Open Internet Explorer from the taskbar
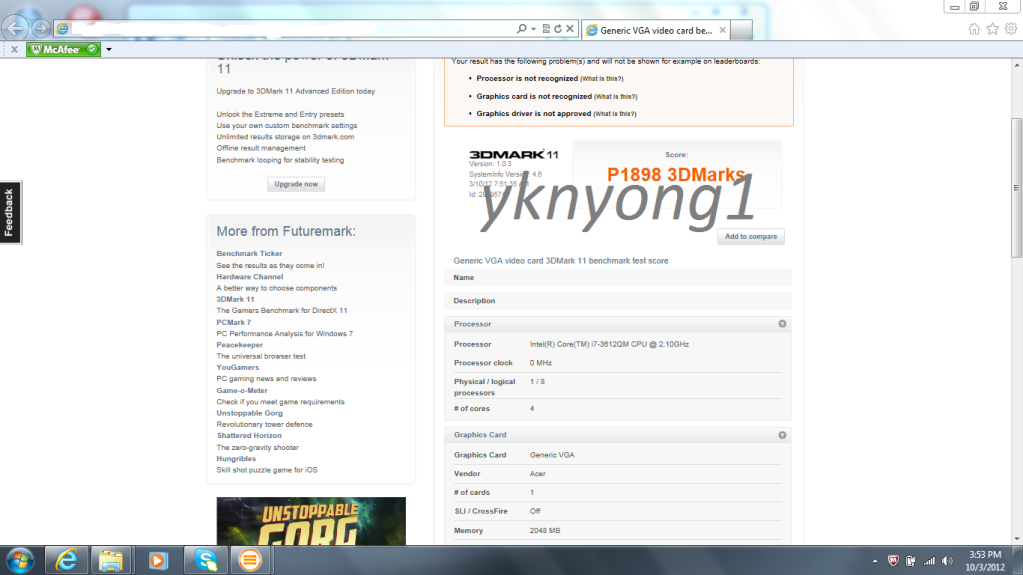The width and height of the screenshot is (1023, 575). (x=66, y=560)
